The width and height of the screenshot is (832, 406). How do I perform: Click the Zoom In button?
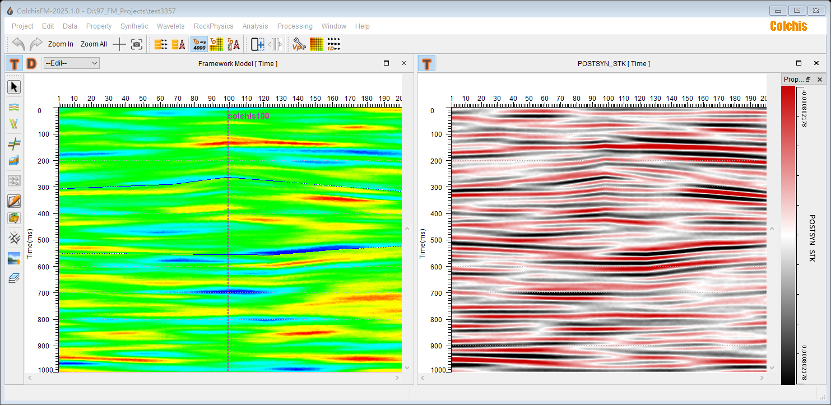point(60,44)
